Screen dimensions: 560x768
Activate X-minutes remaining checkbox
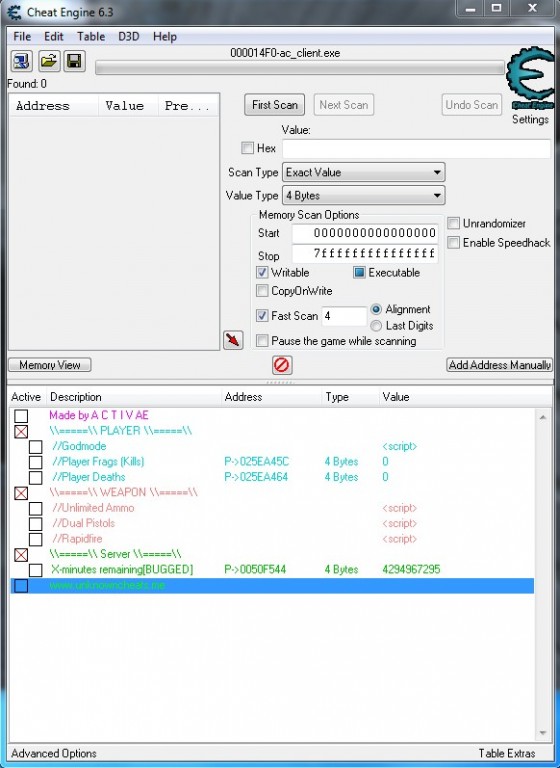click(35, 570)
